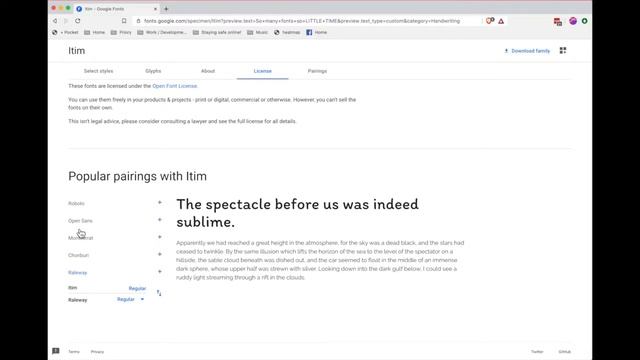Screen dimensions: 640x360
Task: Click the pairing preview headline text
Action: click(298, 213)
